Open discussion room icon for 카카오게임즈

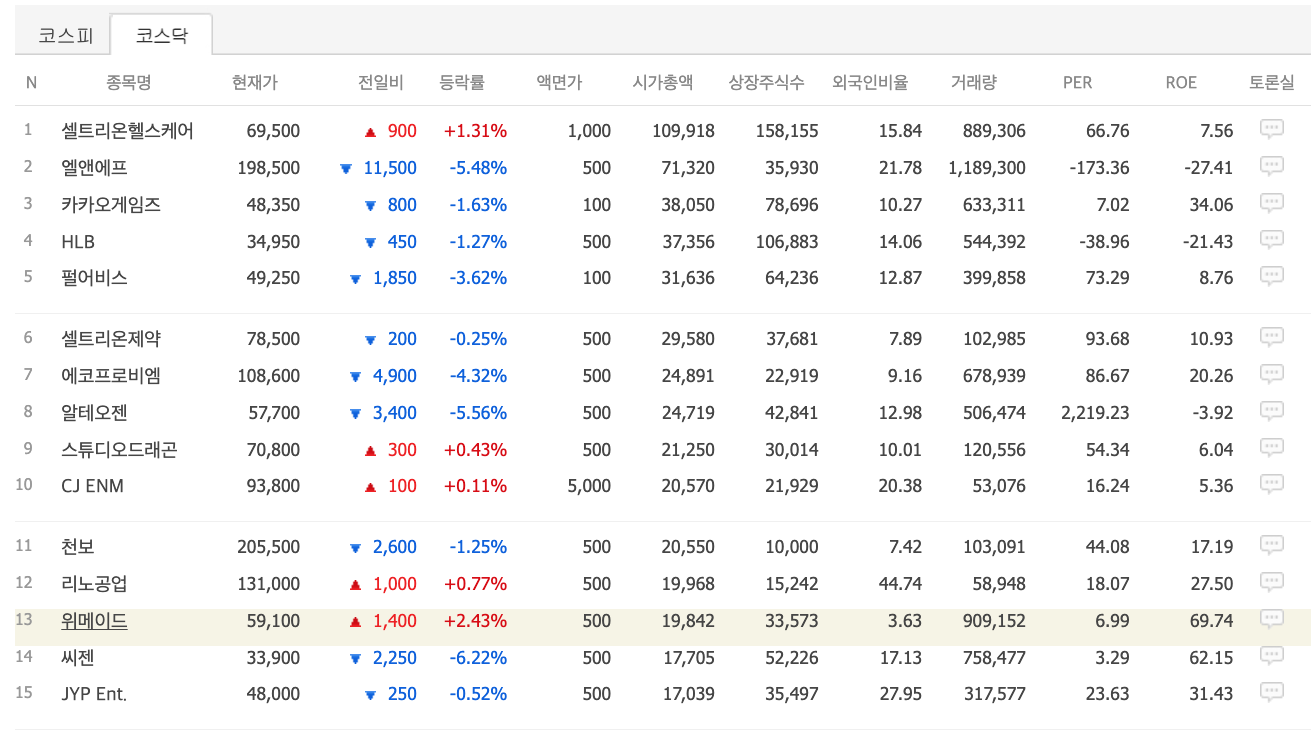(1271, 203)
